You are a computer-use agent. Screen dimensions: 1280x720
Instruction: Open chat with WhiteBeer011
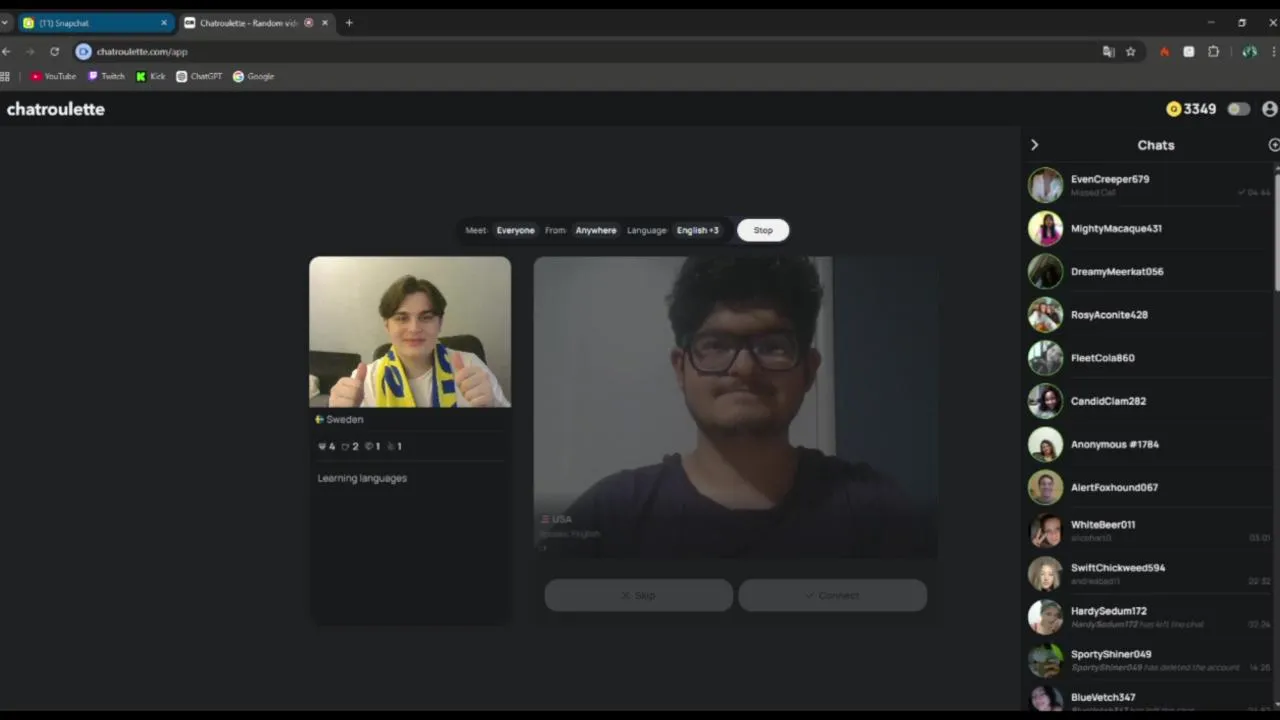pos(1150,530)
